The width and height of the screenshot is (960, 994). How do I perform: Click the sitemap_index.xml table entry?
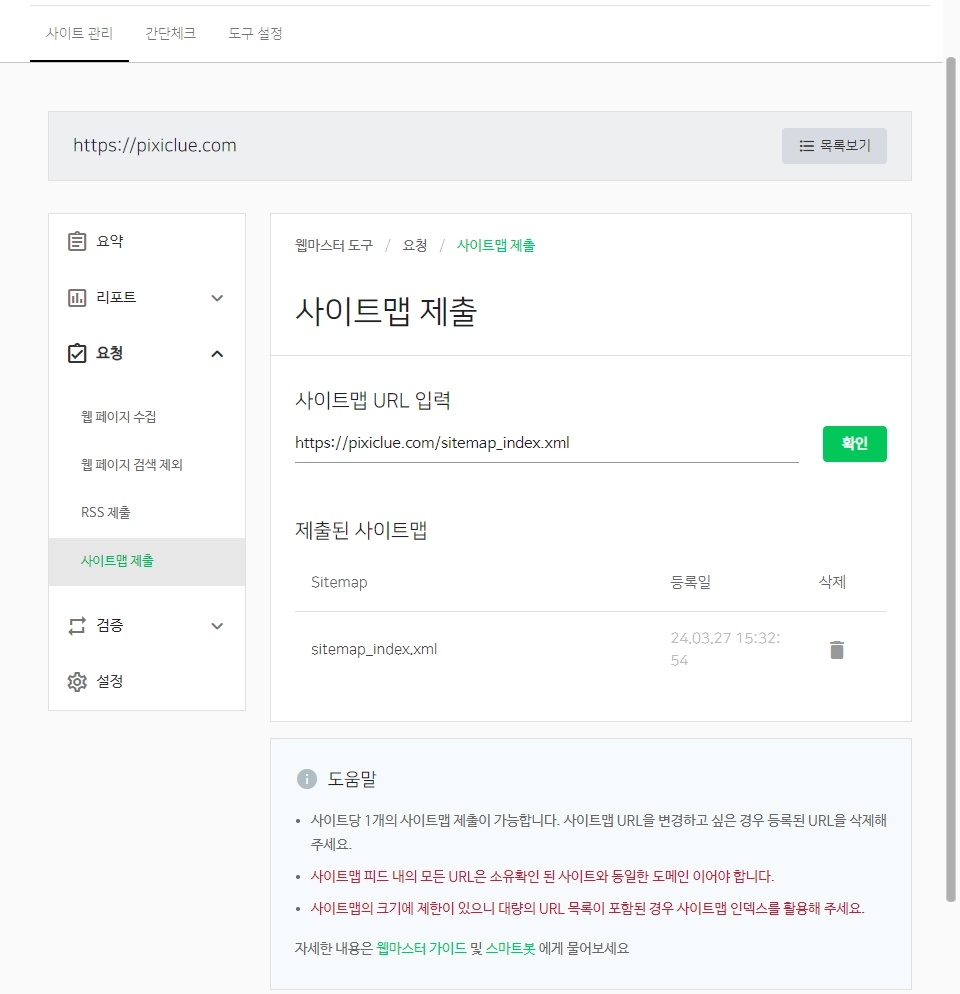pyautogui.click(x=374, y=649)
